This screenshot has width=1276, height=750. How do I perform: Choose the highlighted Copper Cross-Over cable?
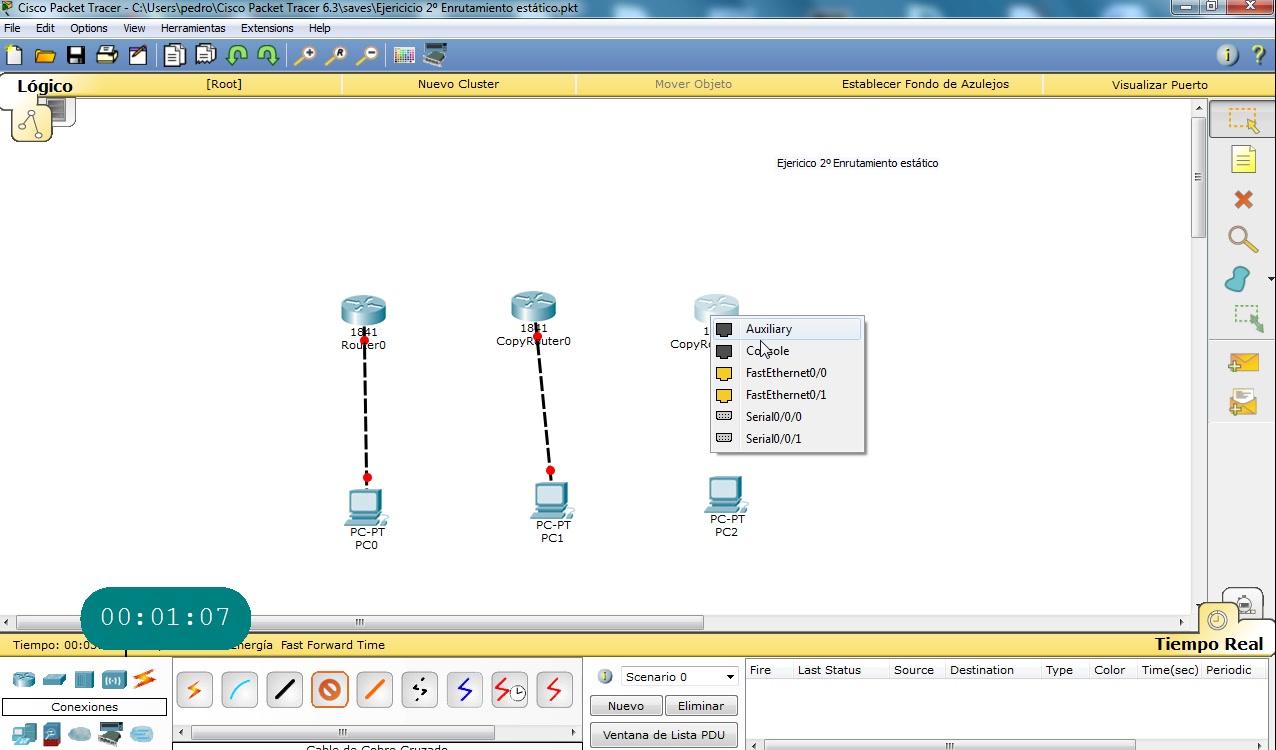329,690
